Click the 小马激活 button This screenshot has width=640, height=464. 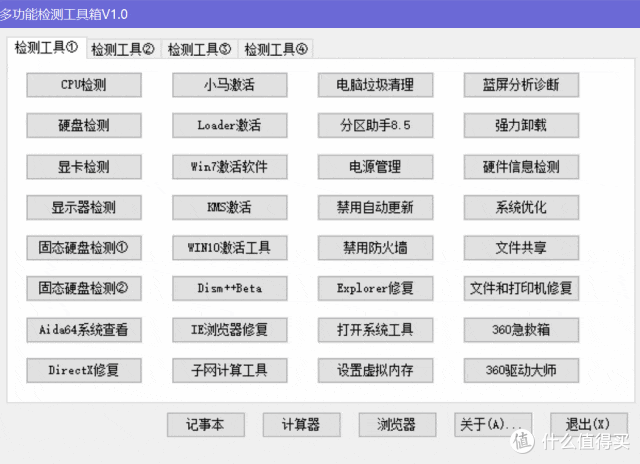[x=230, y=85]
